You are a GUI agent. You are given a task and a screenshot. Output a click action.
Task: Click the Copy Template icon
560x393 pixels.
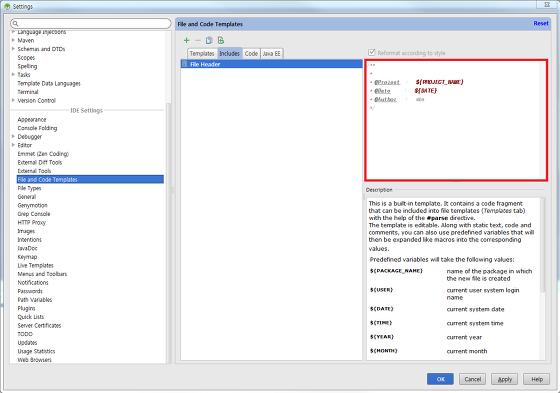[x=209, y=40]
